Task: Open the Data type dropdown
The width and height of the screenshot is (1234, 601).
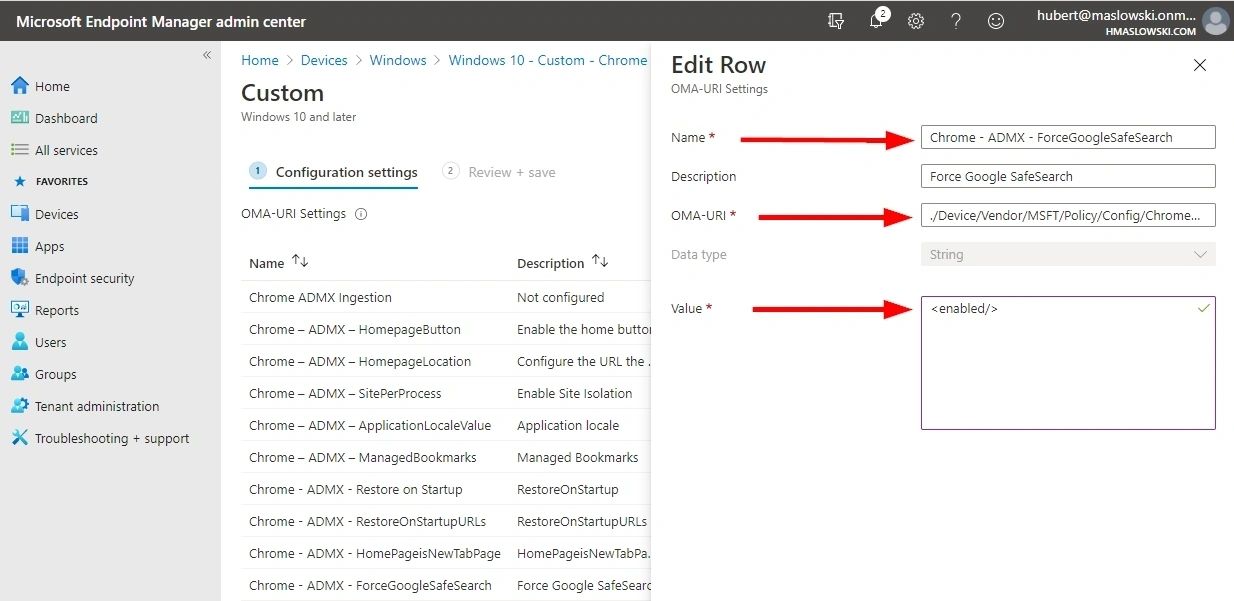Action: coord(1068,254)
